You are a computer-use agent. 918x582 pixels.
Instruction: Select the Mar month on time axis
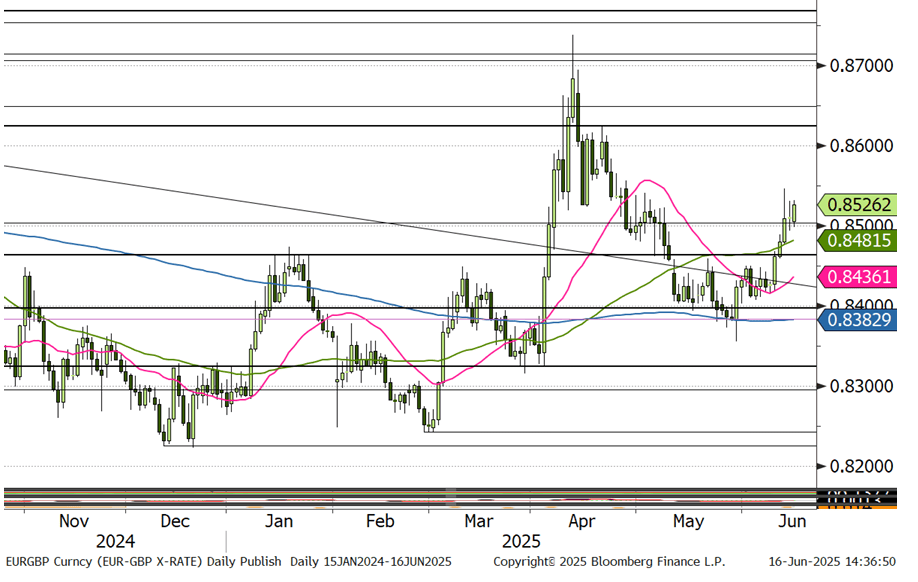click(x=478, y=521)
